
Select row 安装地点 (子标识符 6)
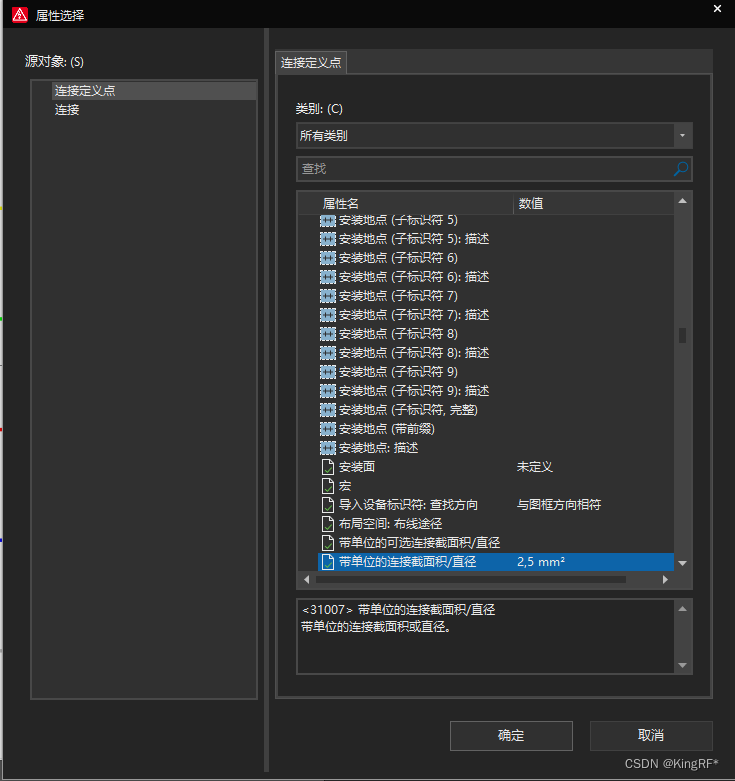[x=496, y=258]
